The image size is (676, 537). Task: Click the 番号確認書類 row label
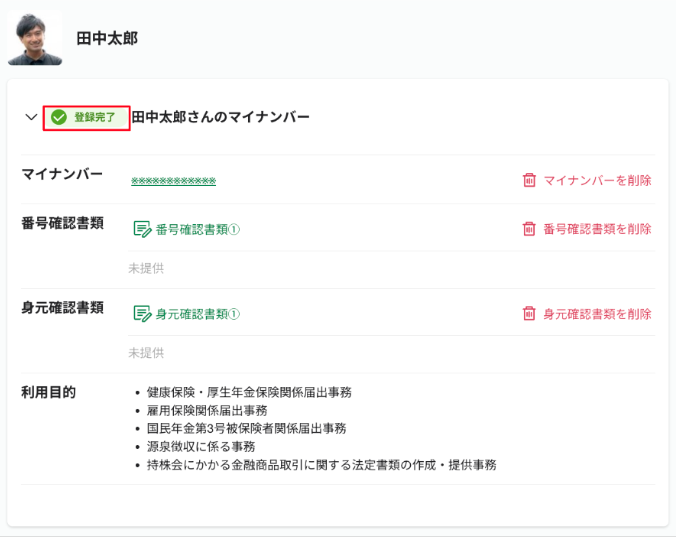click(x=63, y=223)
